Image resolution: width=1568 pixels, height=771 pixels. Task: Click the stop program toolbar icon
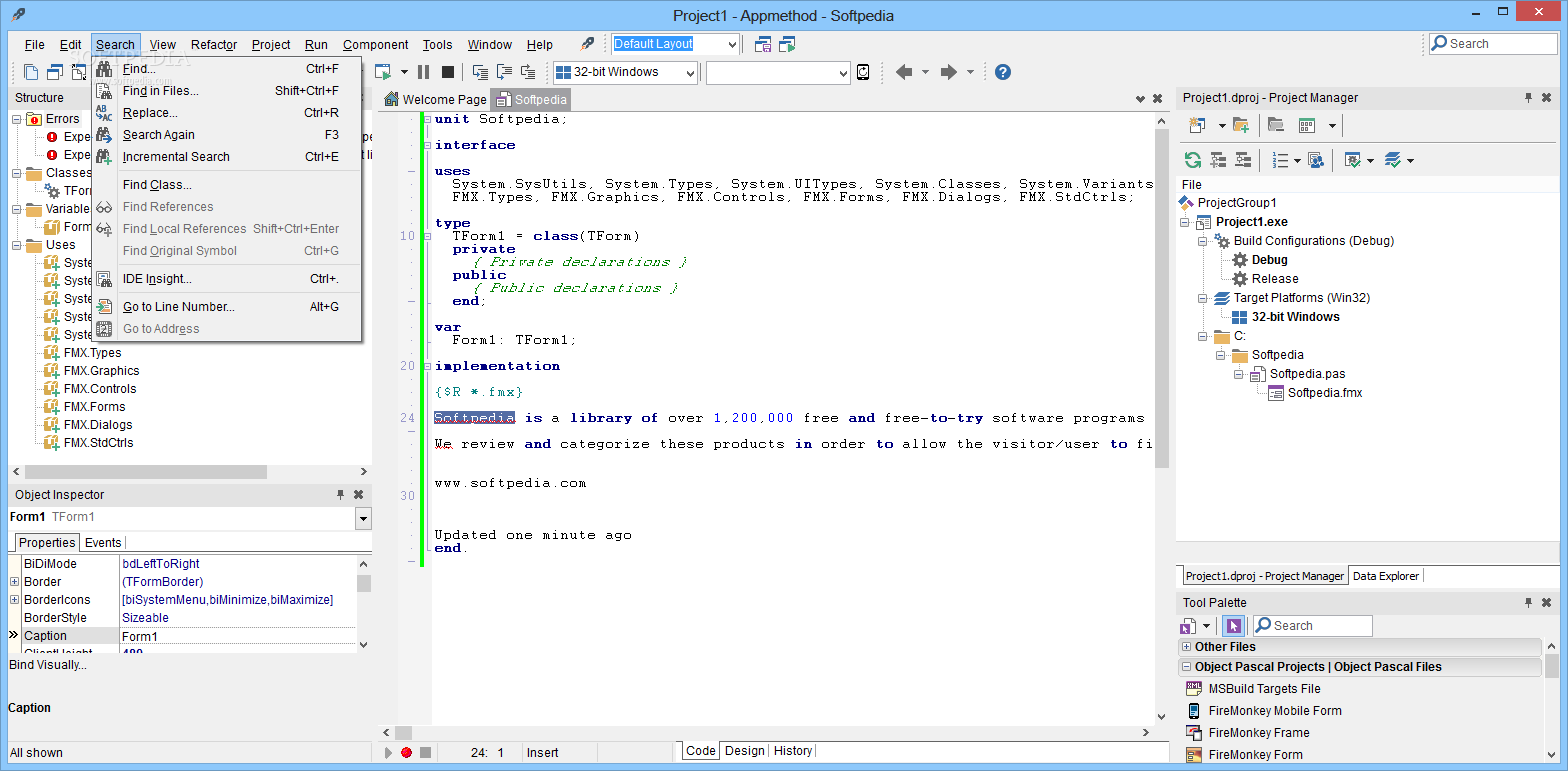click(448, 72)
